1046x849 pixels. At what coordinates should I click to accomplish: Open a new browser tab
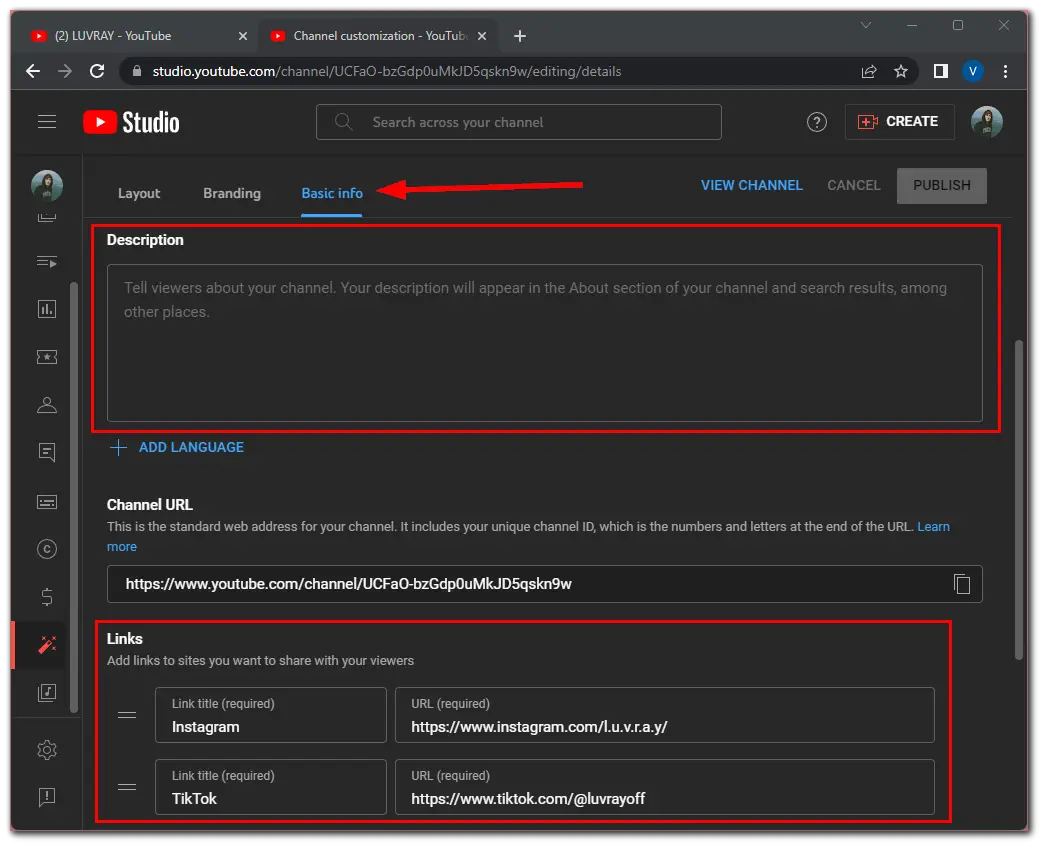pos(520,36)
